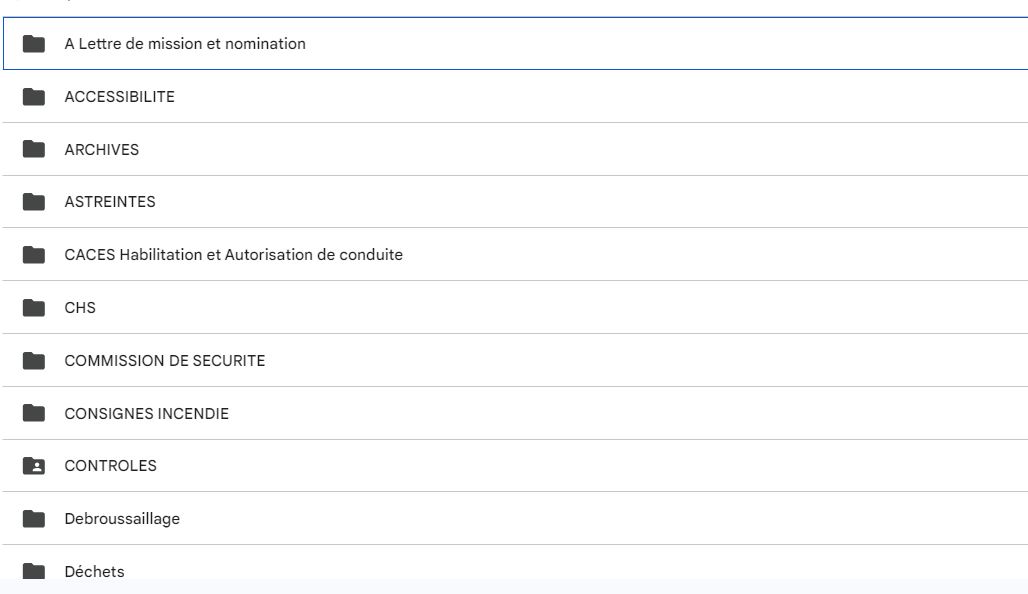Select the Debroussaillage folder name

tap(122, 519)
